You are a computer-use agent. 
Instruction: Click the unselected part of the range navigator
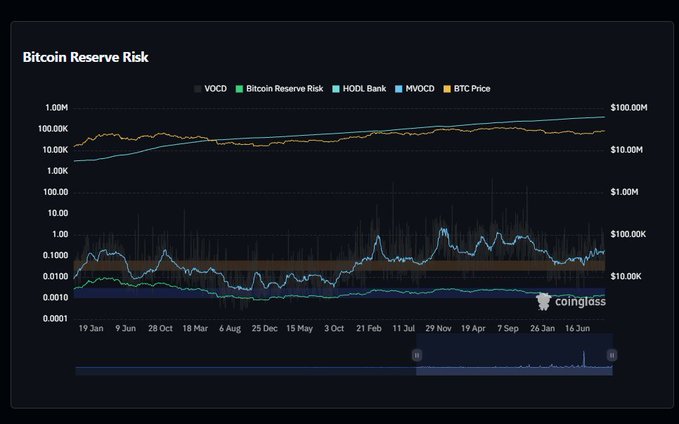click(x=246, y=371)
